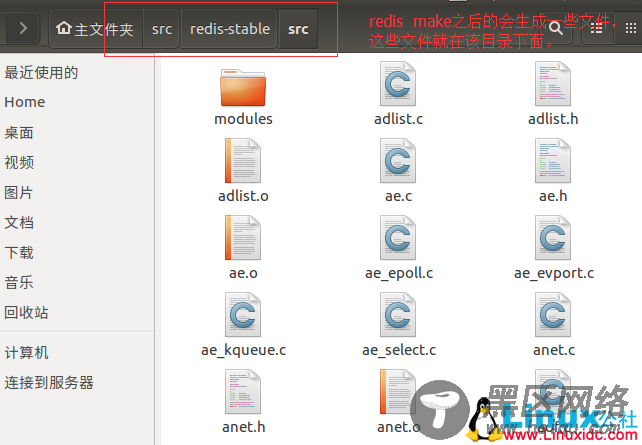The height and width of the screenshot is (445, 642).
Task: Click the search magnifier icon in toolbar
Action: coord(556,28)
